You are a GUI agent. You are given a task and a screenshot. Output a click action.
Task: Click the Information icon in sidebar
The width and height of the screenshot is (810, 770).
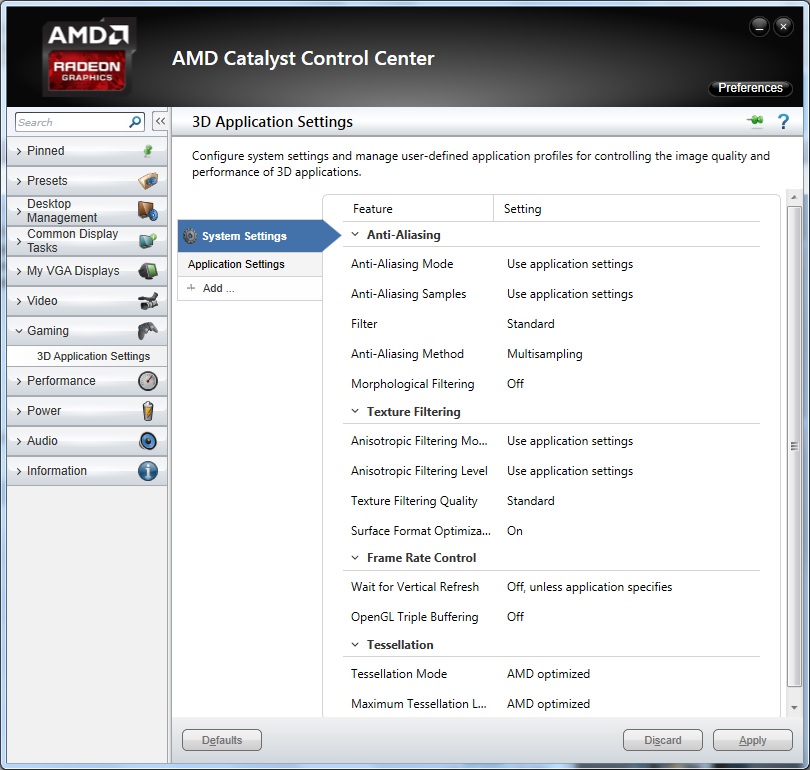tap(147, 471)
